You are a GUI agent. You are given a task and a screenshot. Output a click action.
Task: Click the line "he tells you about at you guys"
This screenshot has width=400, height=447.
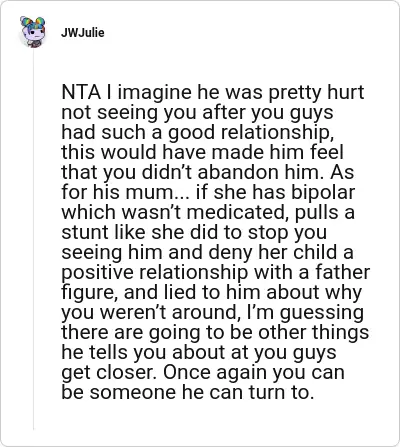coord(199,352)
